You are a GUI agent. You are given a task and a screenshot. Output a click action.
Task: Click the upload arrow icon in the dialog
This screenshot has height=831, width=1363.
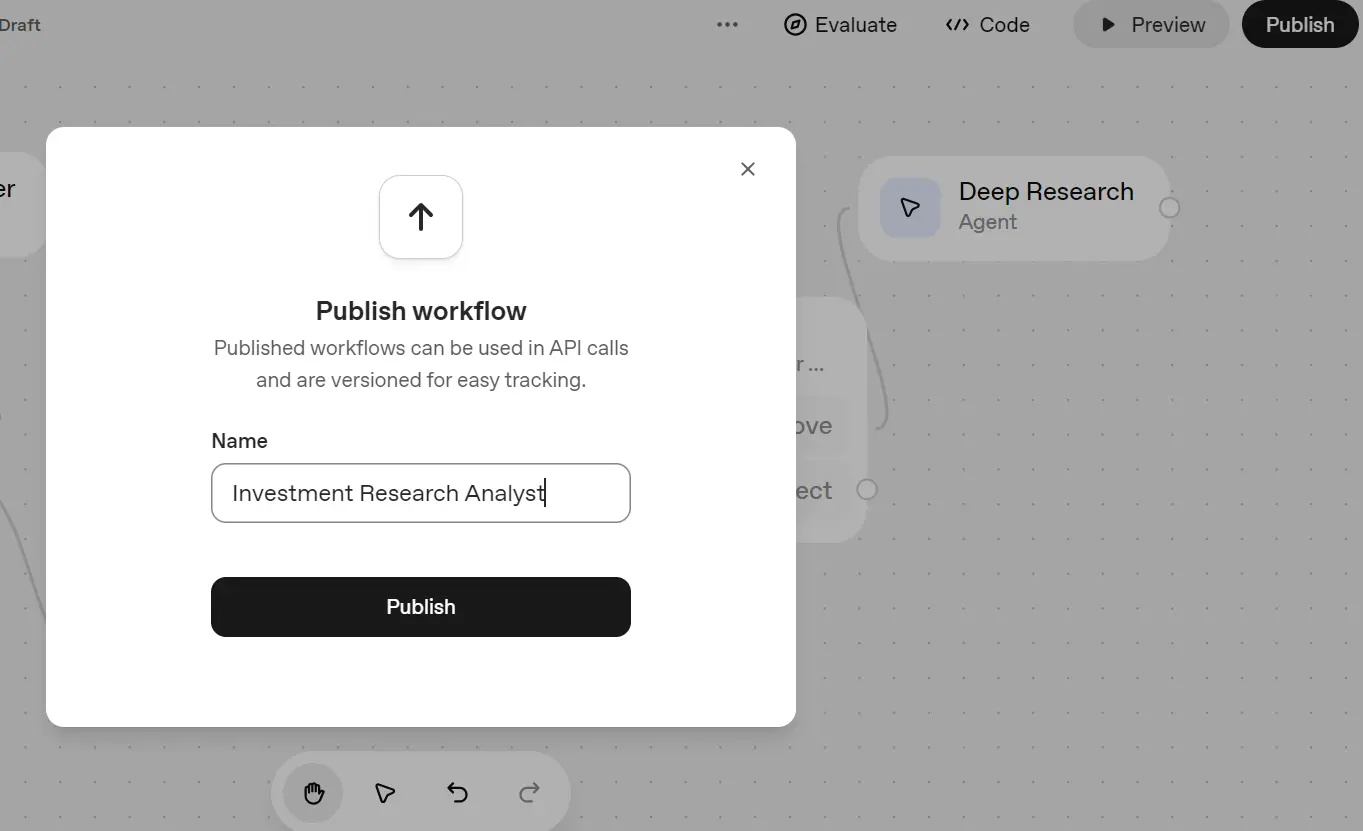(420, 216)
